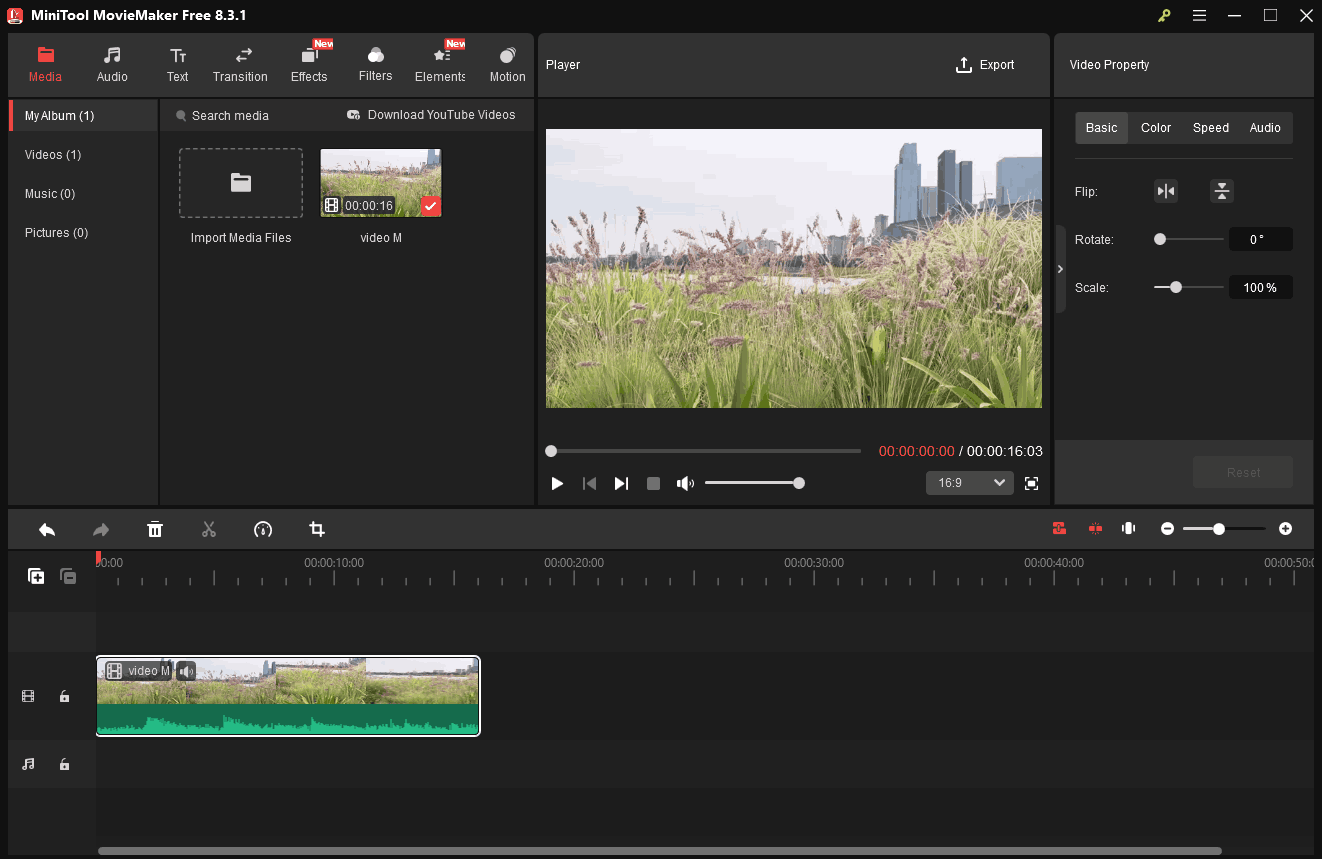1322x859 pixels.
Task: Select the video M media thumbnail
Action: coord(381,183)
